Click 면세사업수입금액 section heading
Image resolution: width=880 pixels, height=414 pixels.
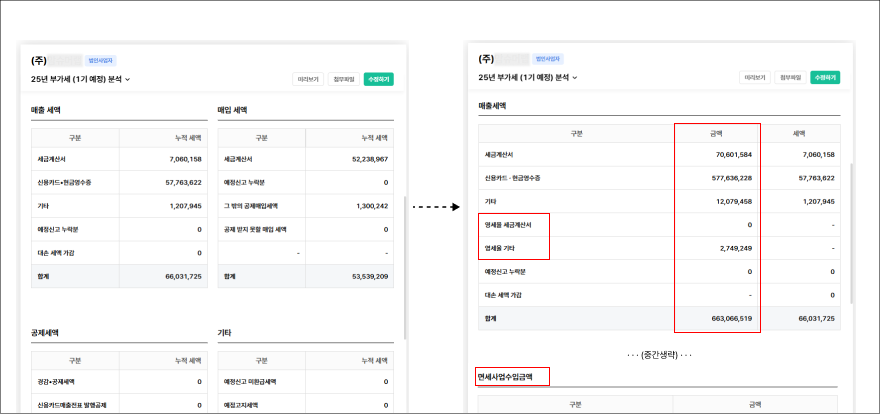[512, 378]
